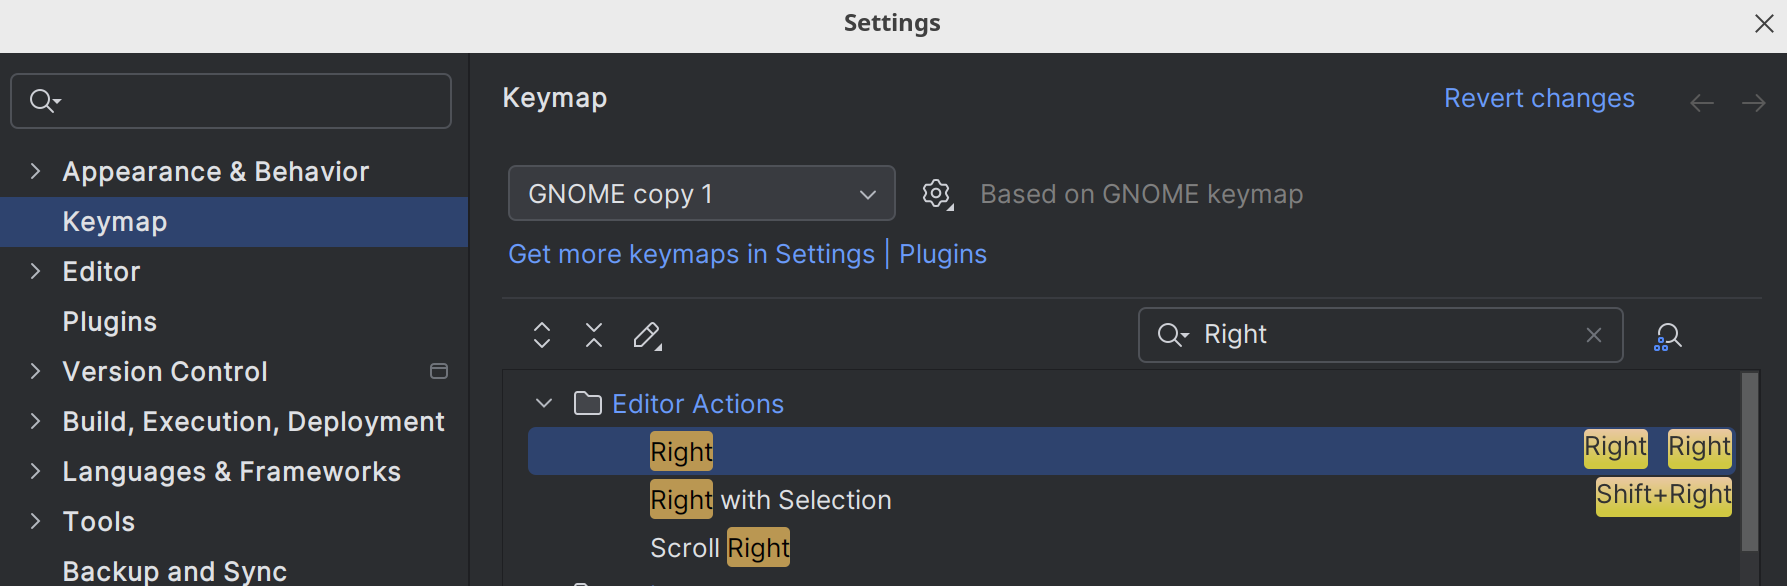Click the back navigation arrow
This screenshot has width=1787, height=586.
tap(1702, 103)
